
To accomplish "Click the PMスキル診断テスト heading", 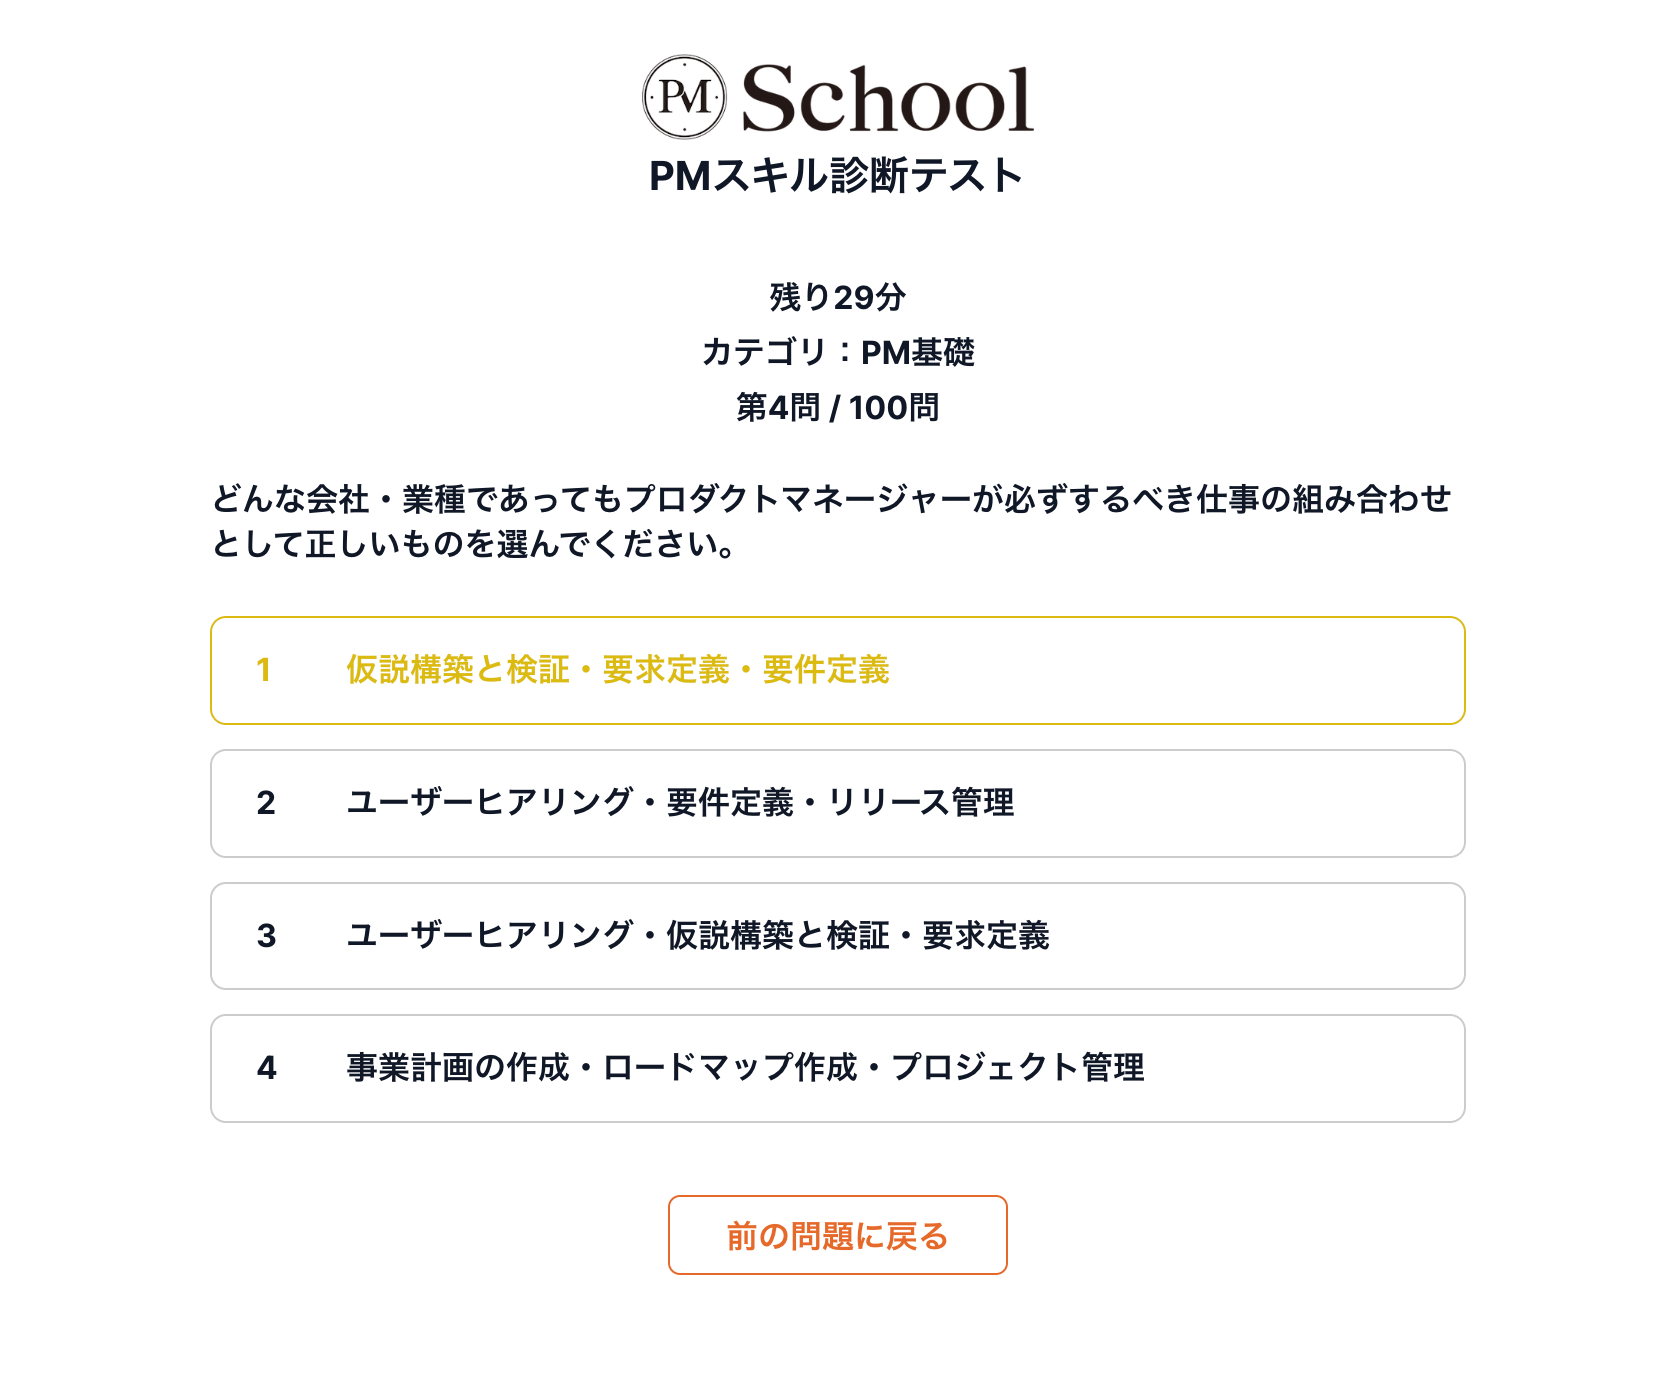I will click(x=836, y=176).
